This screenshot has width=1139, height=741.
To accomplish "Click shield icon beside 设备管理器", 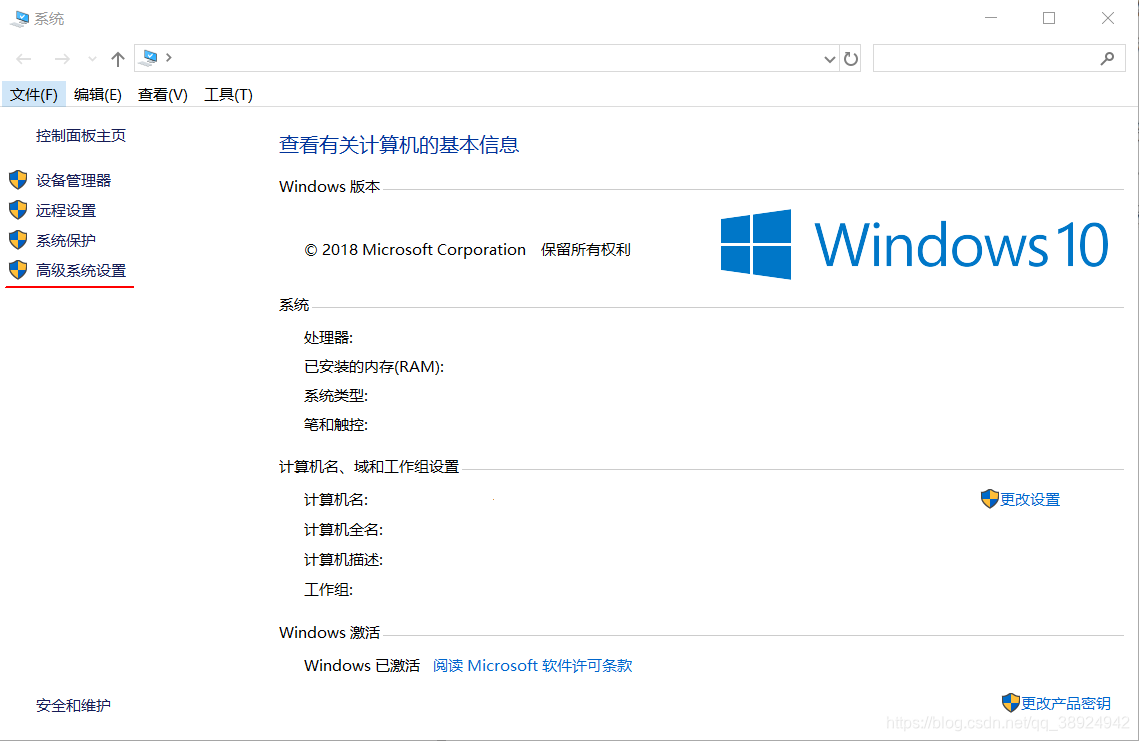I will (18, 180).
